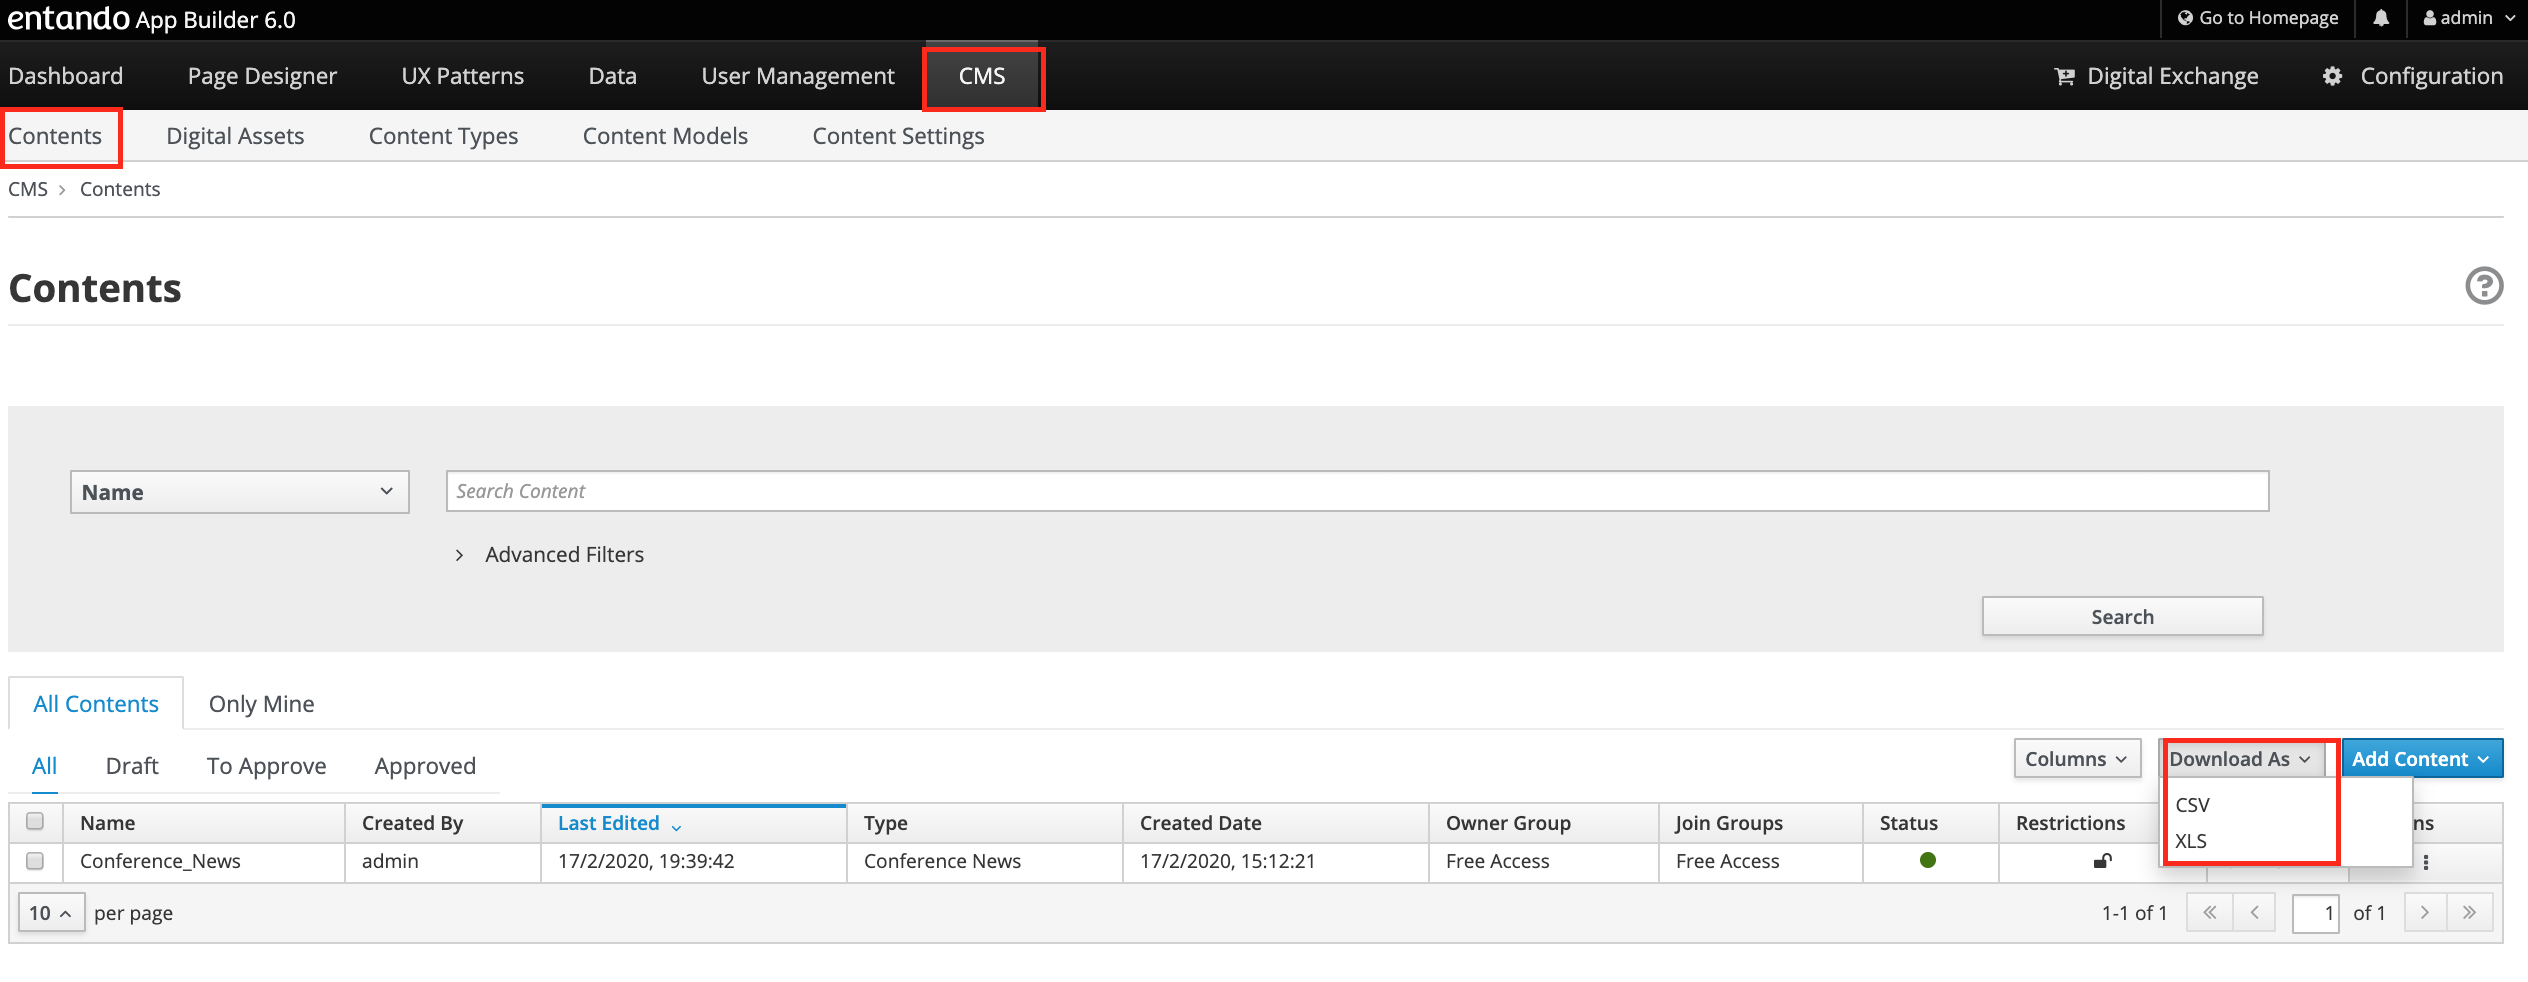Viewport: 2528px width, 982px height.
Task: Change the 10 per page selector
Action: [50, 913]
